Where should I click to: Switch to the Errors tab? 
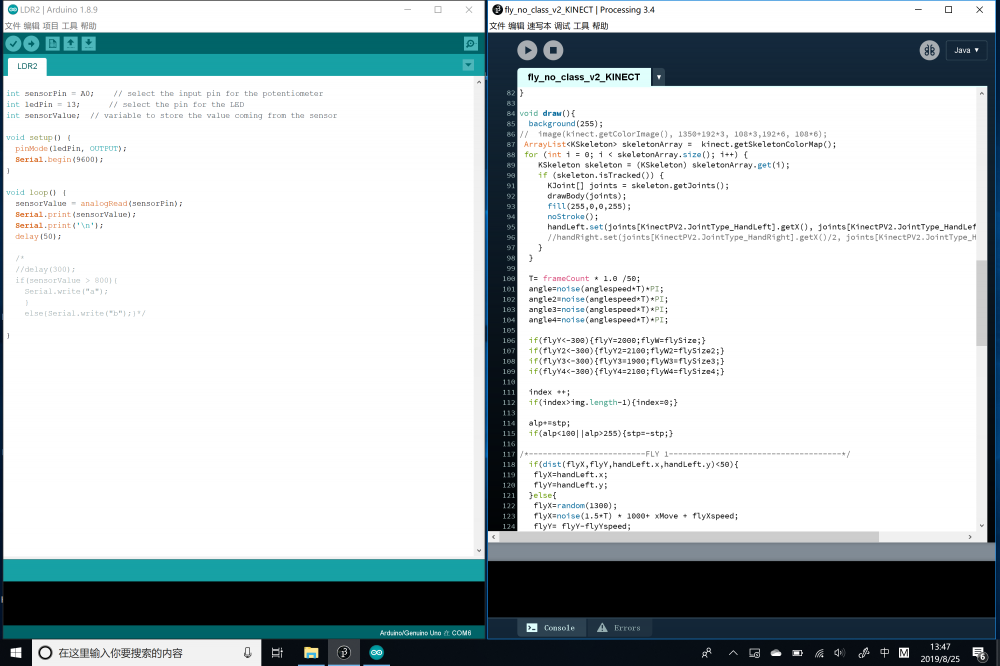coord(619,628)
